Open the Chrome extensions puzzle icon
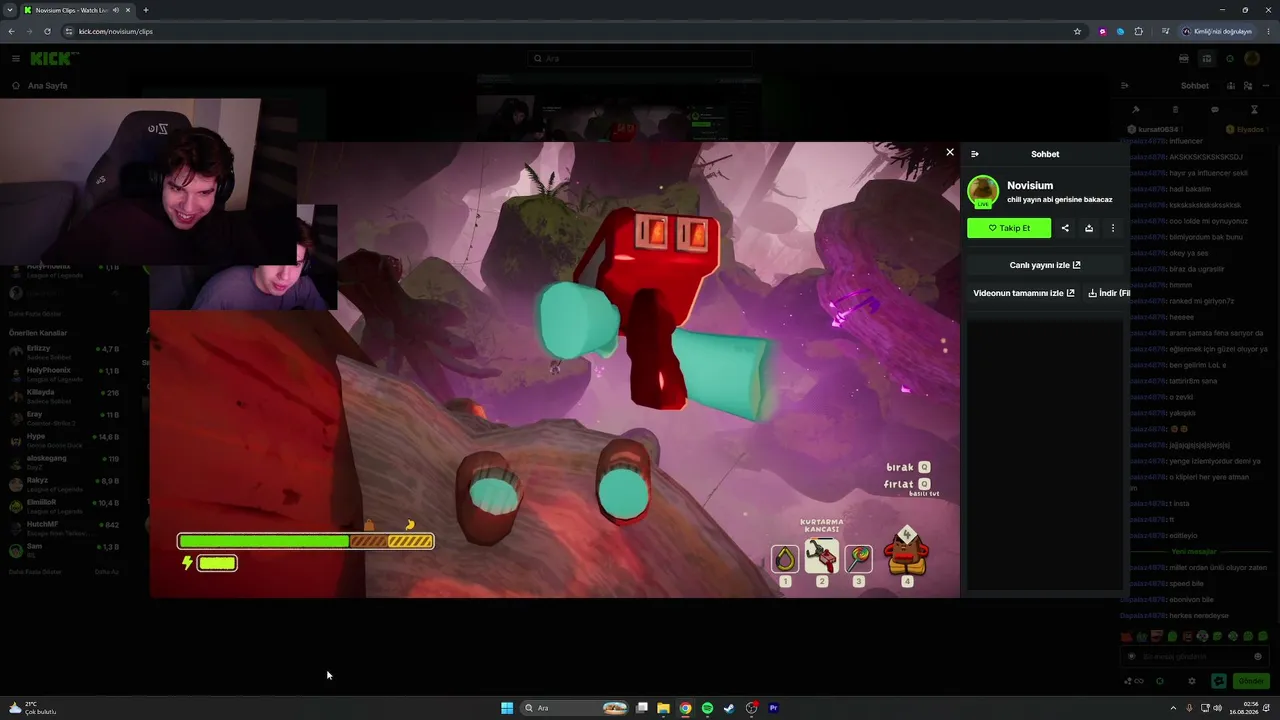Screen dimensions: 1280x720 click(1139, 31)
